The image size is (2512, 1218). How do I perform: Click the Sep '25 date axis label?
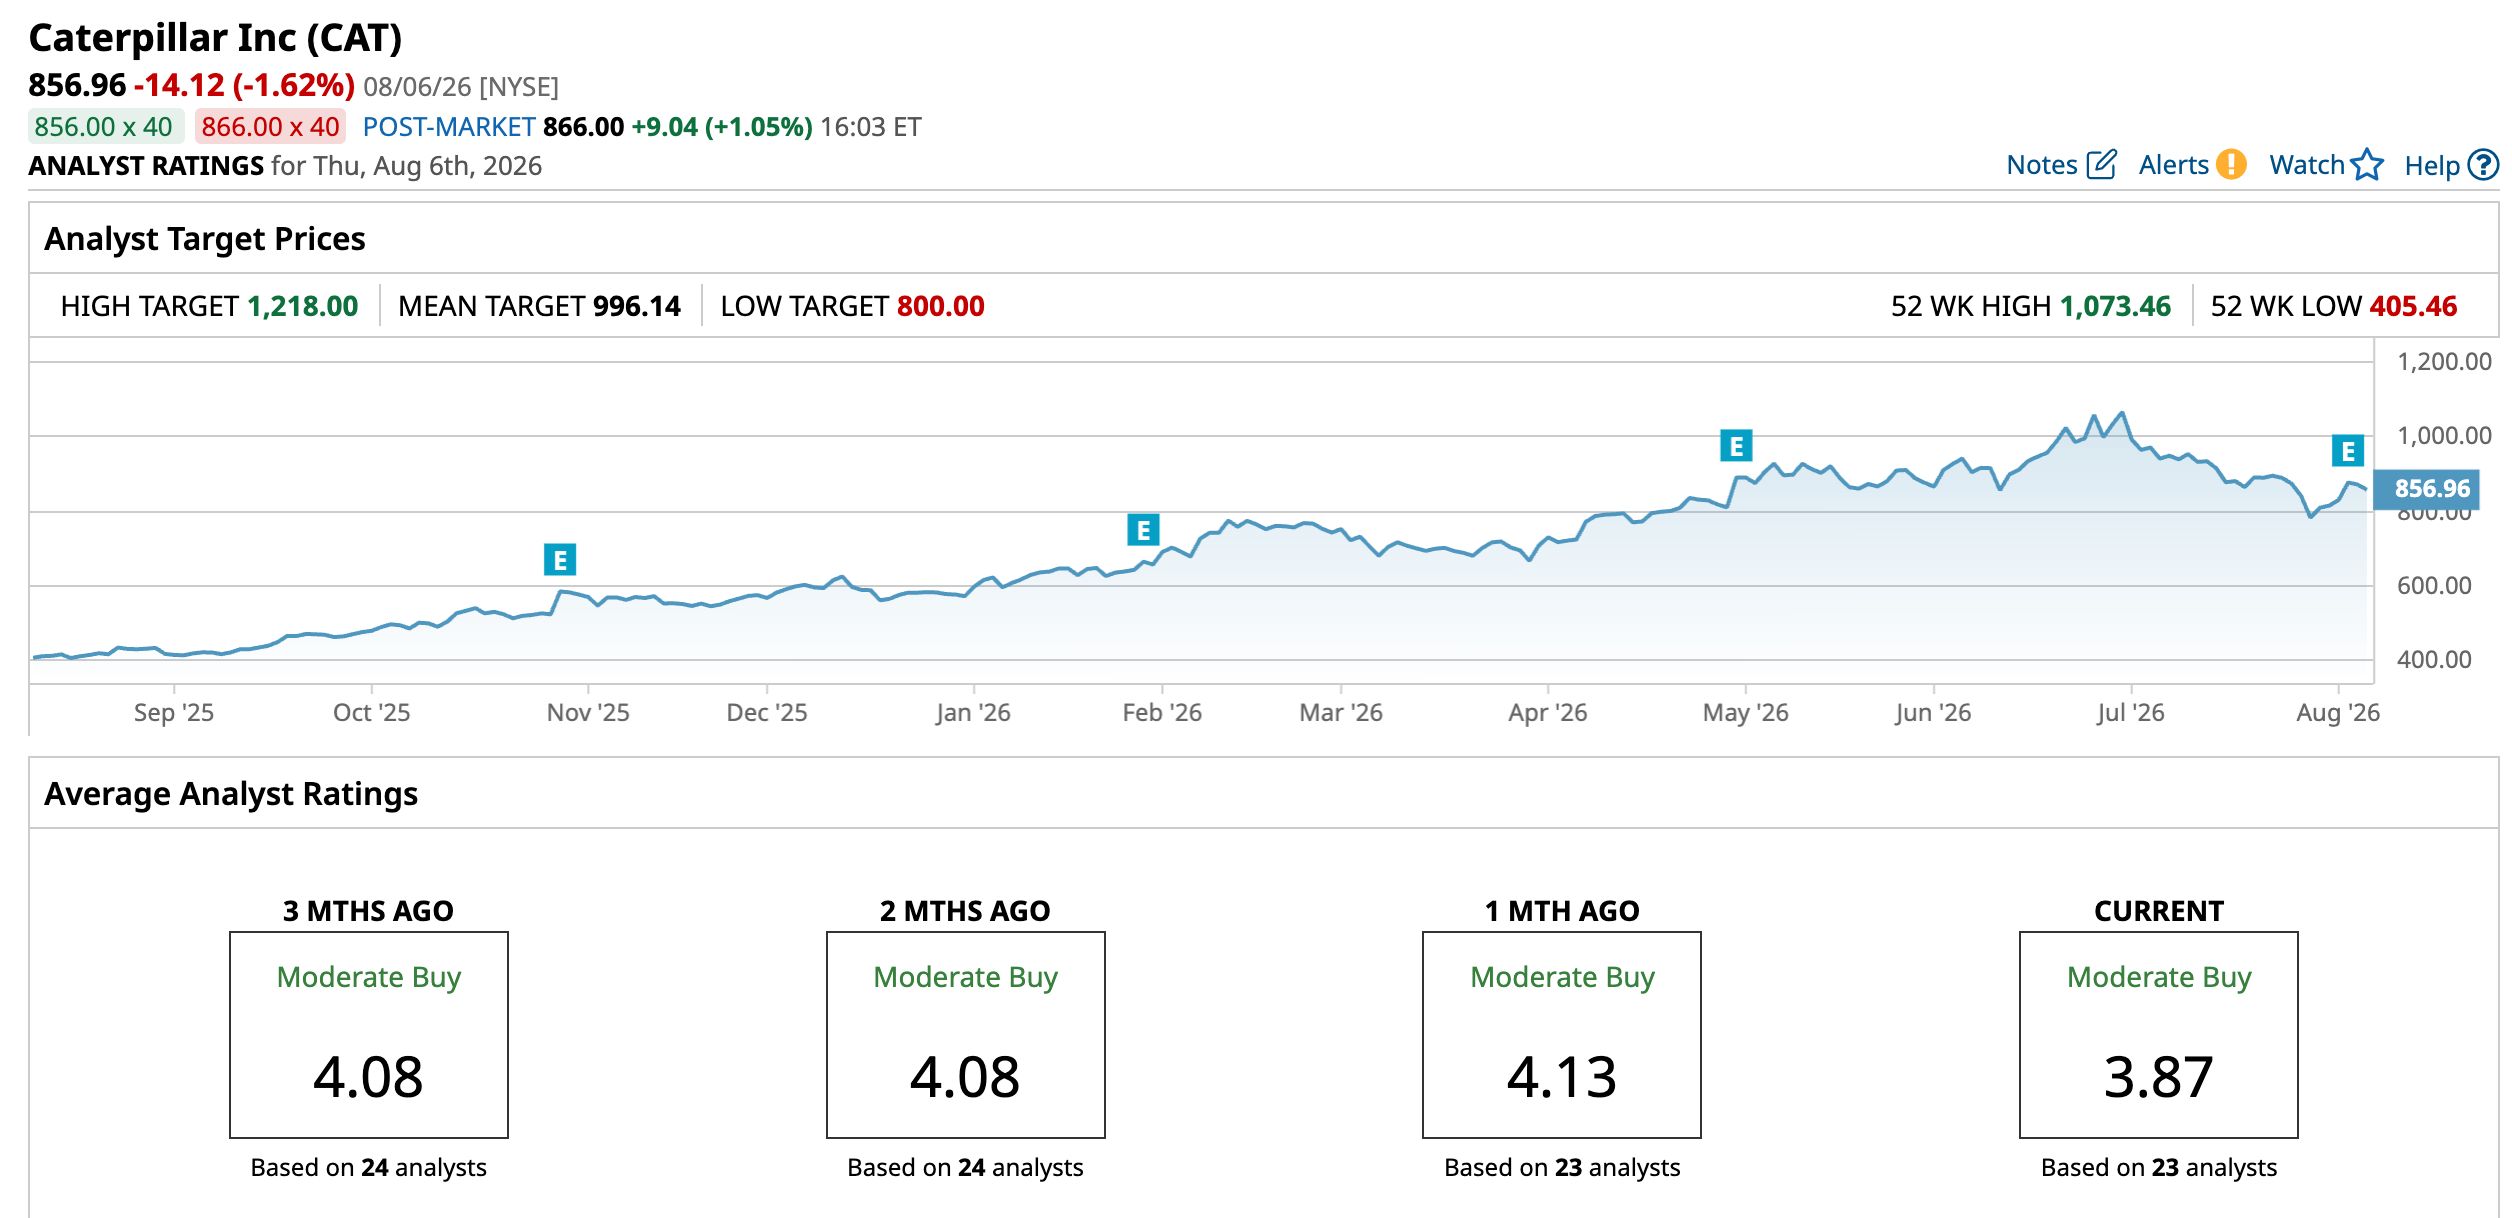click(174, 713)
